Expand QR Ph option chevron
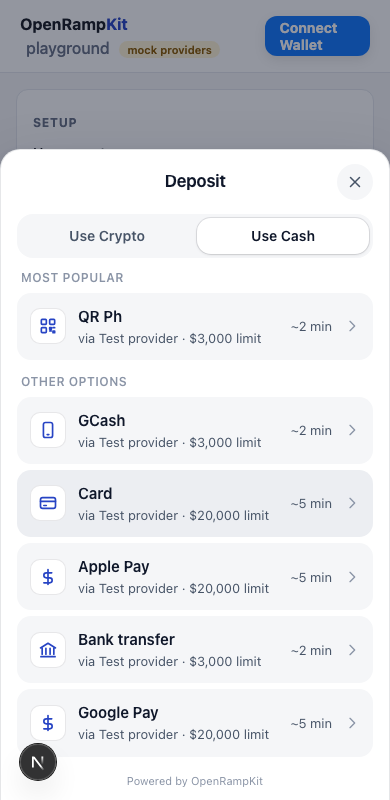Viewport: 390px width, 800px height. click(x=352, y=326)
